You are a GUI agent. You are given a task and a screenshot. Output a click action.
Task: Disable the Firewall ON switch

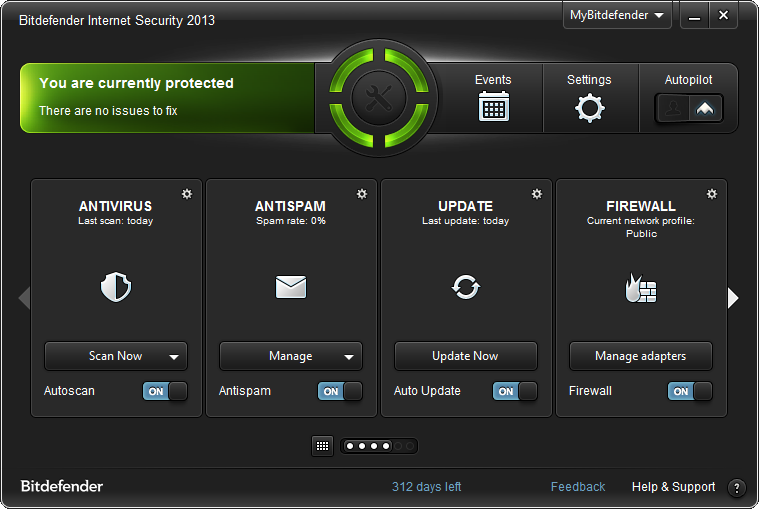(x=690, y=391)
